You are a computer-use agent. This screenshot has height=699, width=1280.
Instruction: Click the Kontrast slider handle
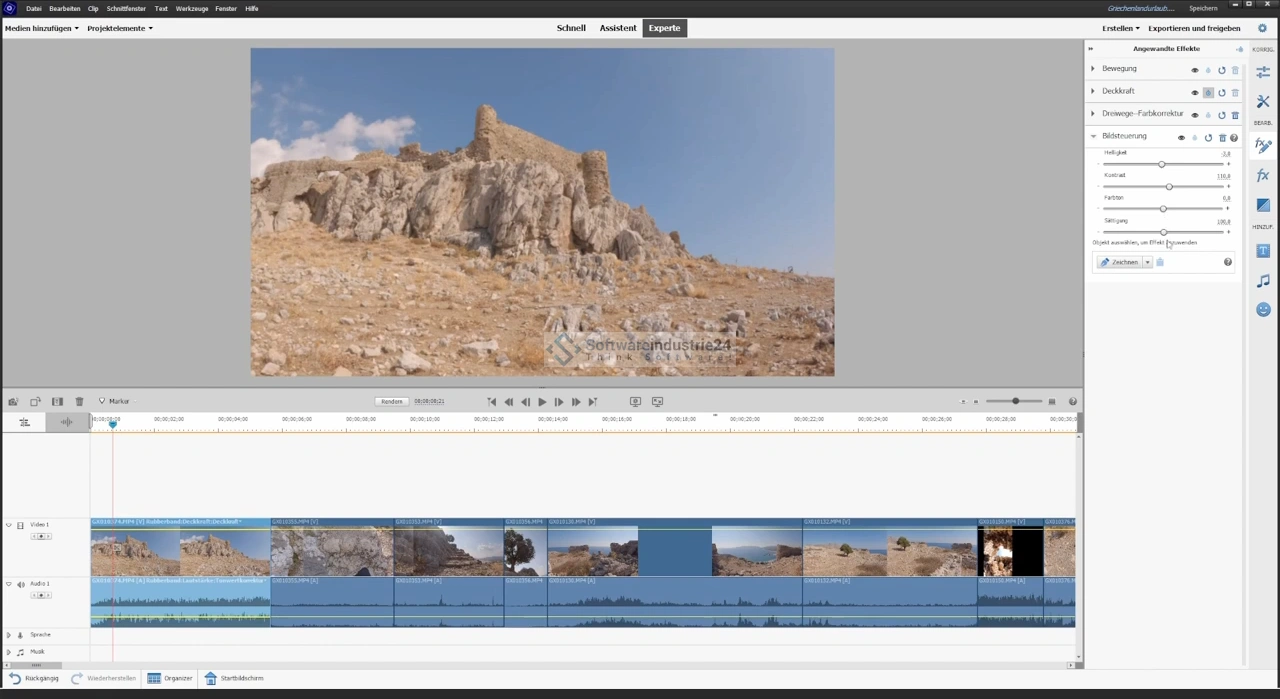1169,186
